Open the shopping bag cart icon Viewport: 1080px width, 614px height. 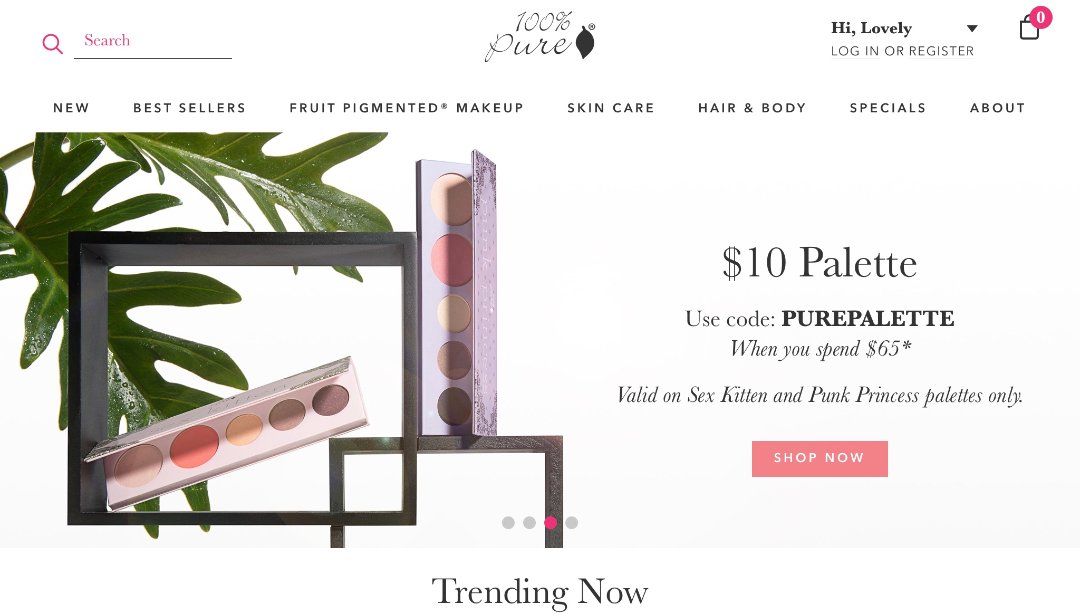[1029, 28]
